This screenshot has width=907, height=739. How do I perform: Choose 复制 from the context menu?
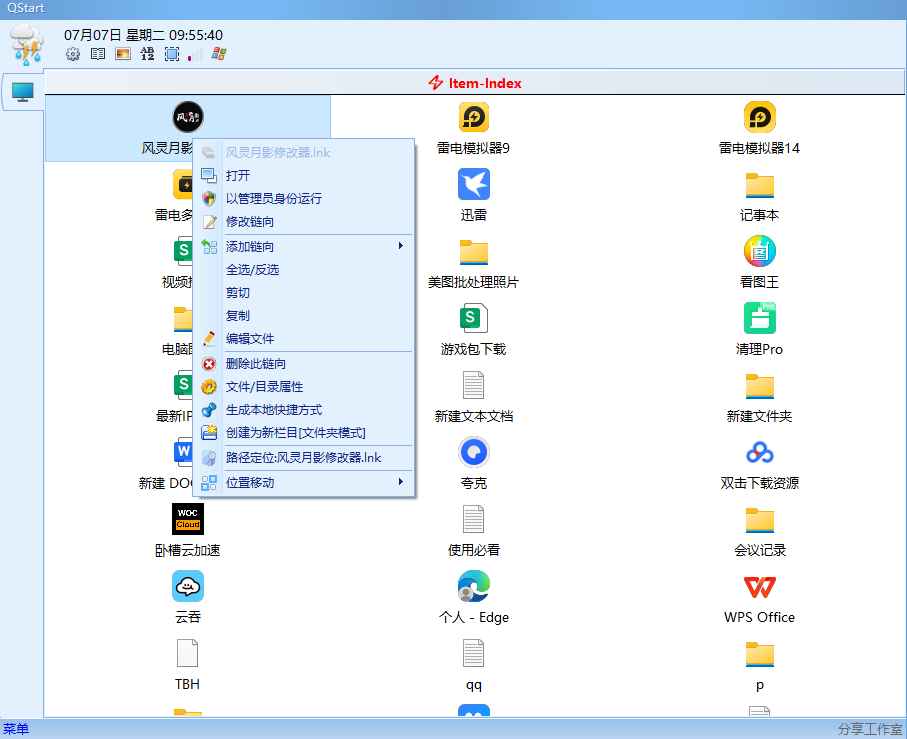coord(304,316)
